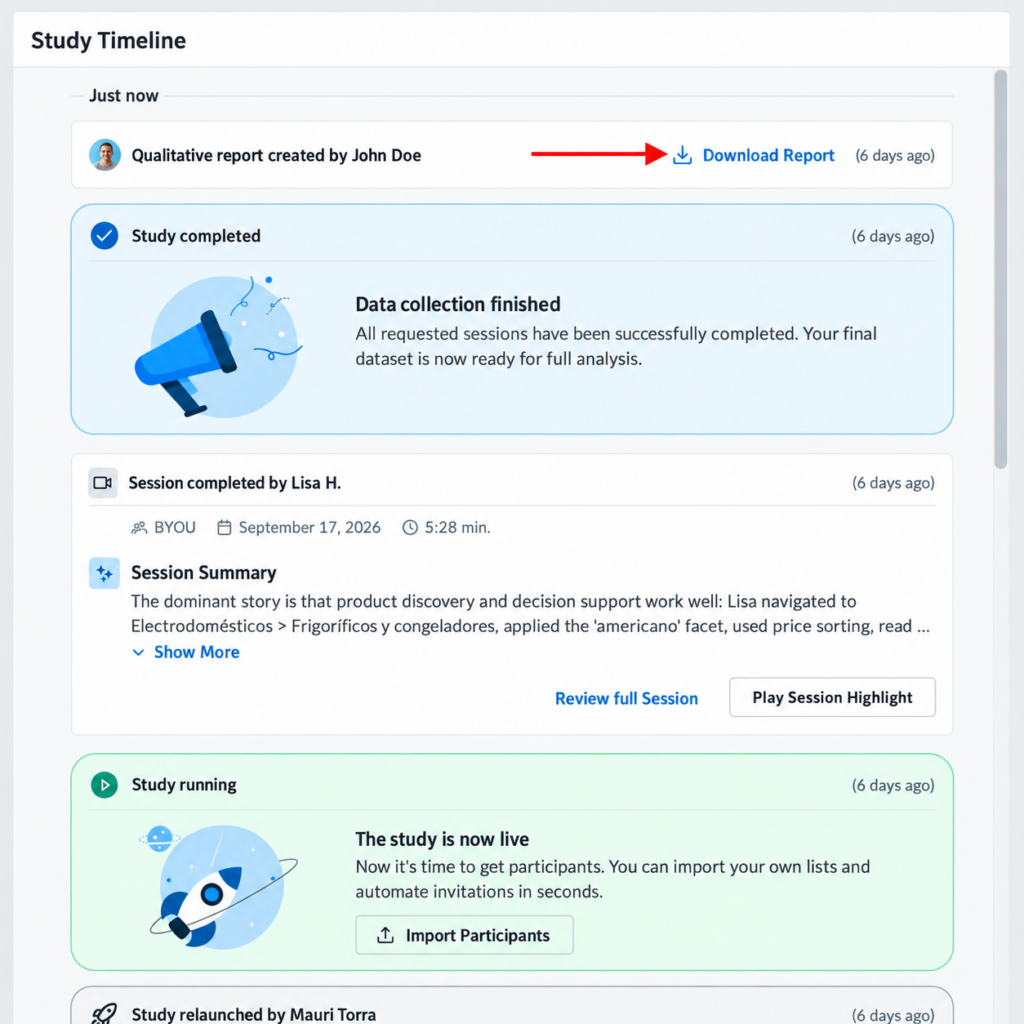Image resolution: width=1024 pixels, height=1024 pixels.
Task: Click the Import Participants button
Action: (464, 935)
